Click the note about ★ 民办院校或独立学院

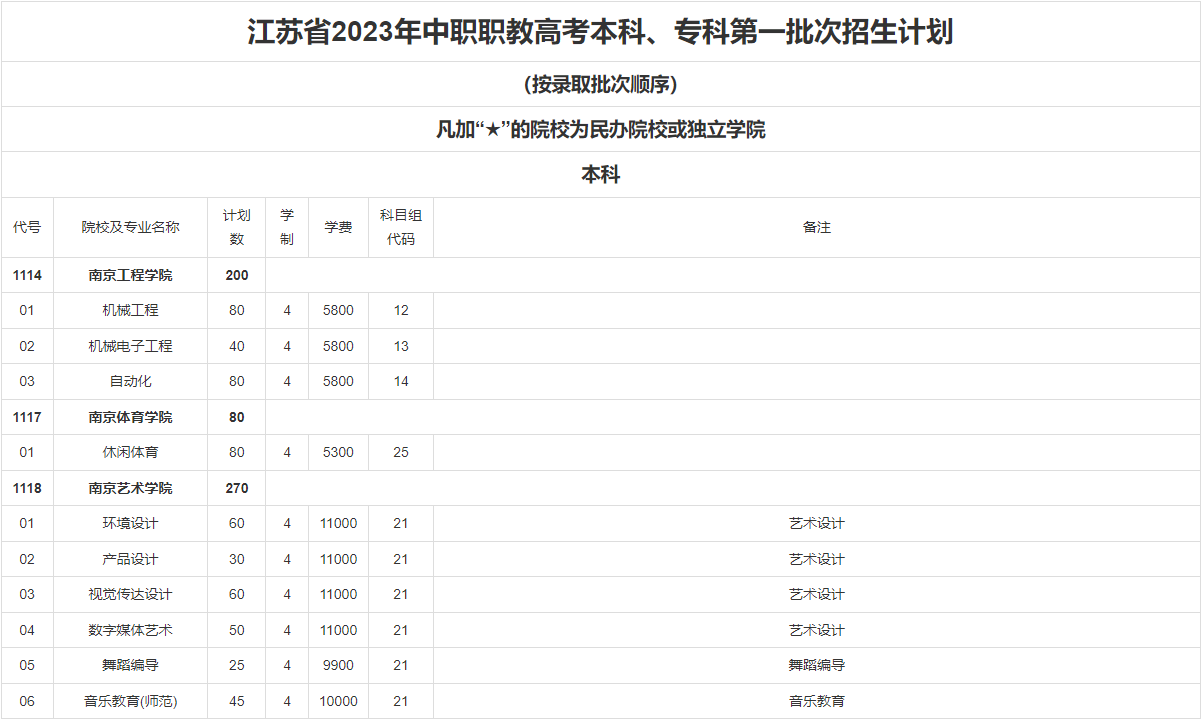pos(600,129)
